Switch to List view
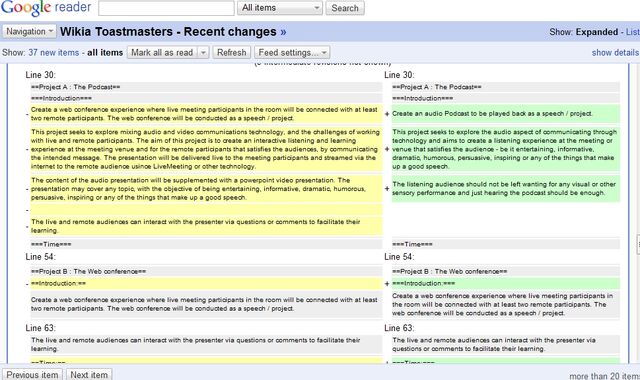Viewport: 640px width, 380px height. coord(633,32)
